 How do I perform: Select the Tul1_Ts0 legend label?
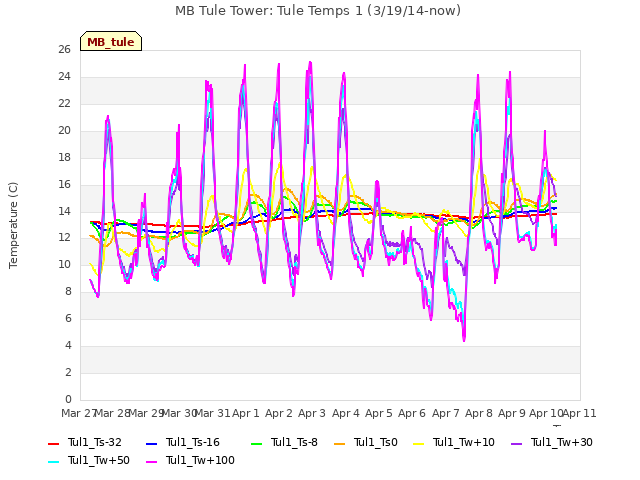pyautogui.click(x=376, y=442)
